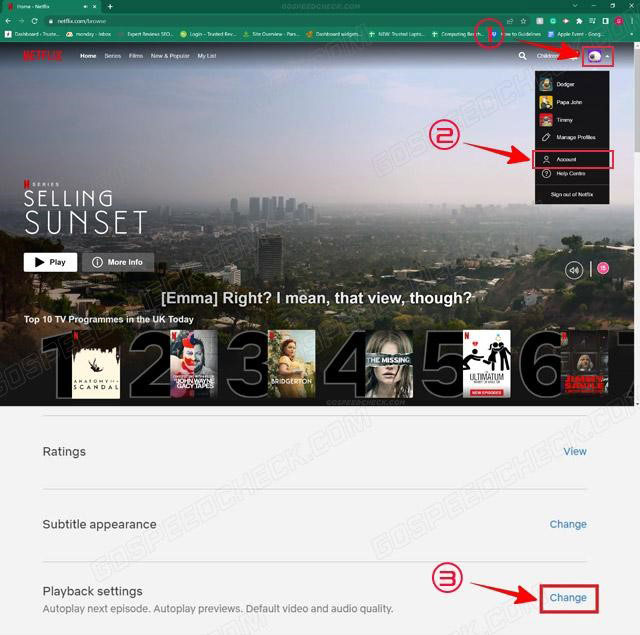Sign out of Netflix

point(572,194)
